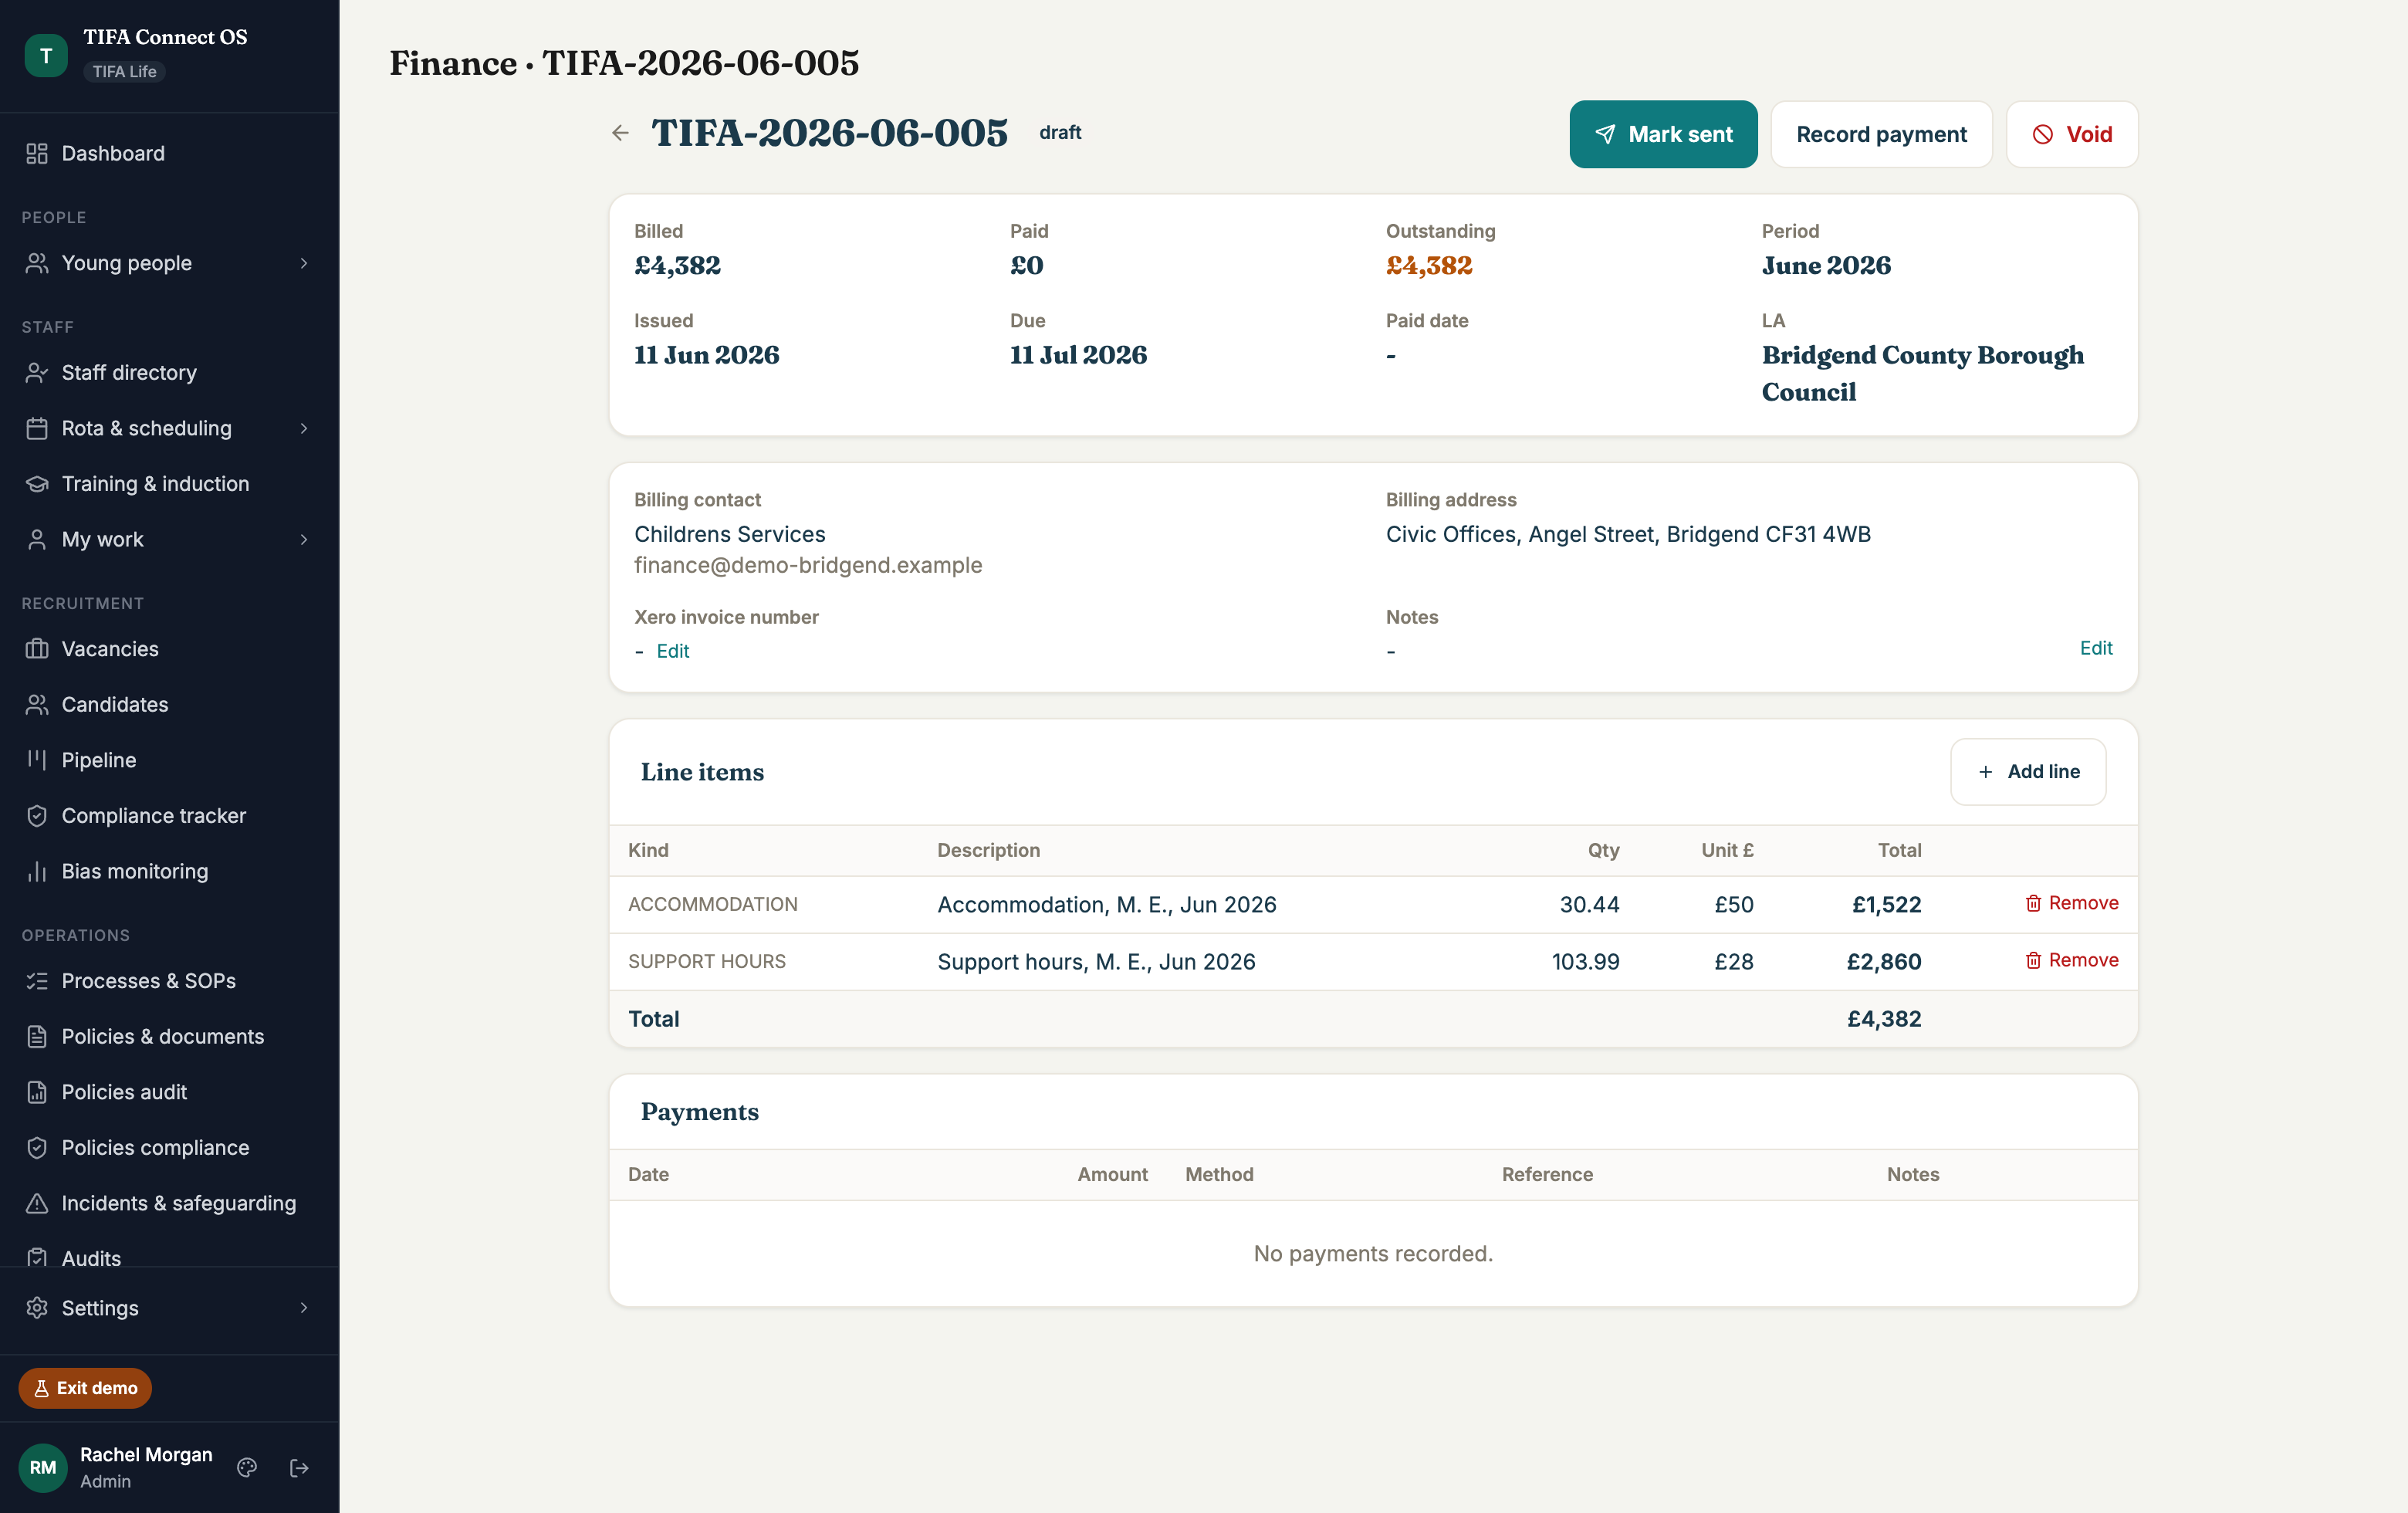Click the Processes & SOPs checklist icon
Image resolution: width=2408 pixels, height=1513 pixels.
click(37, 981)
